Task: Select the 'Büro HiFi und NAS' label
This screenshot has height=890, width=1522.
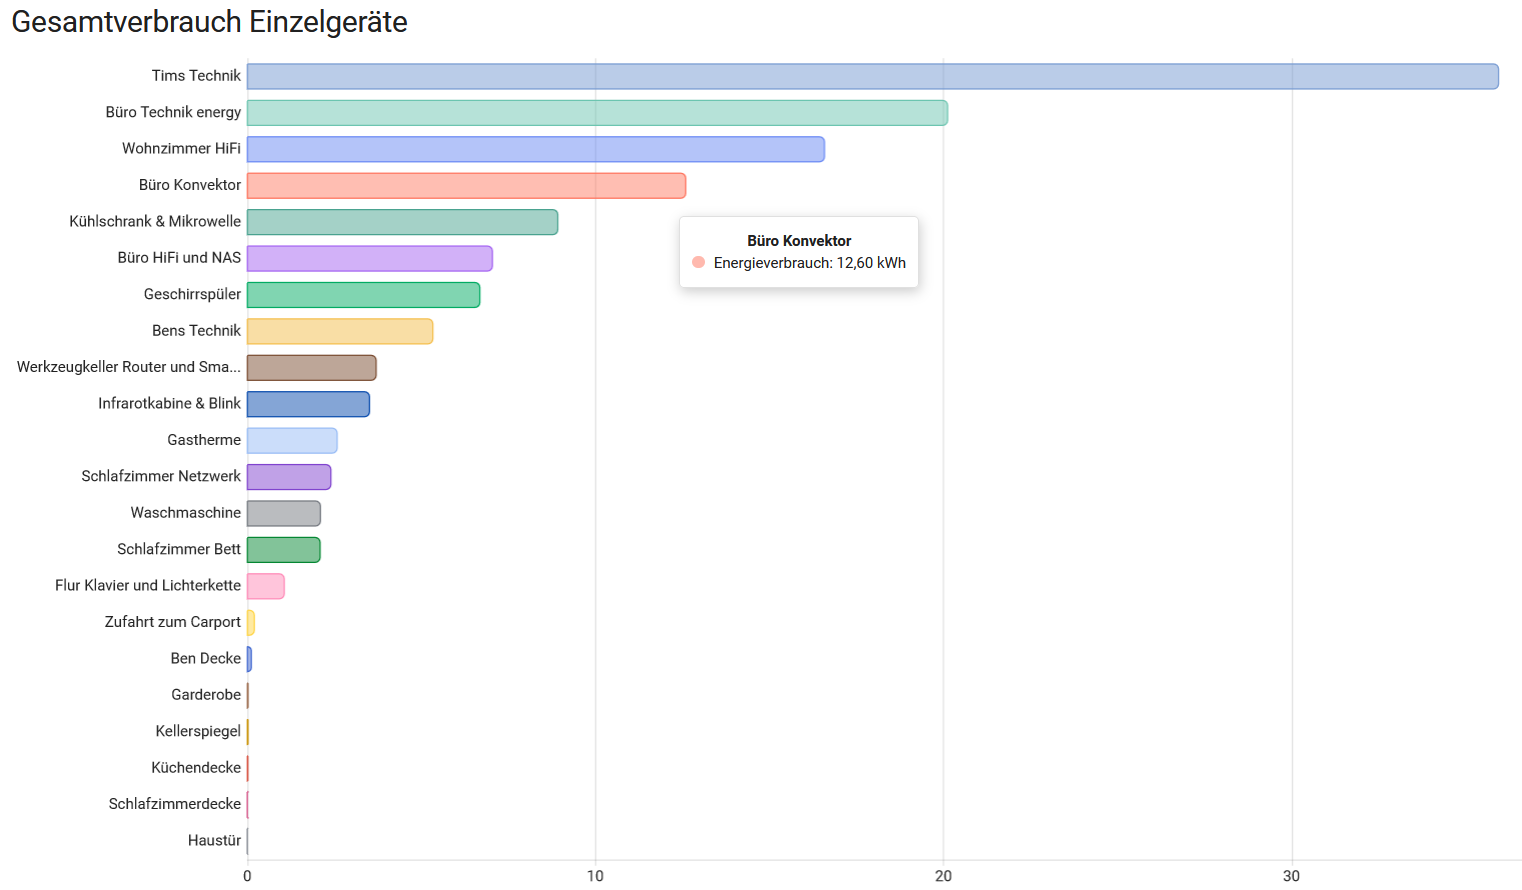Action: [179, 258]
